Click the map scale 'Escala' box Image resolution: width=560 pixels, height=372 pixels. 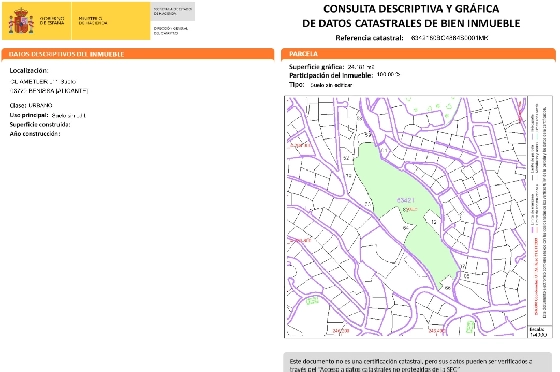click(x=539, y=332)
